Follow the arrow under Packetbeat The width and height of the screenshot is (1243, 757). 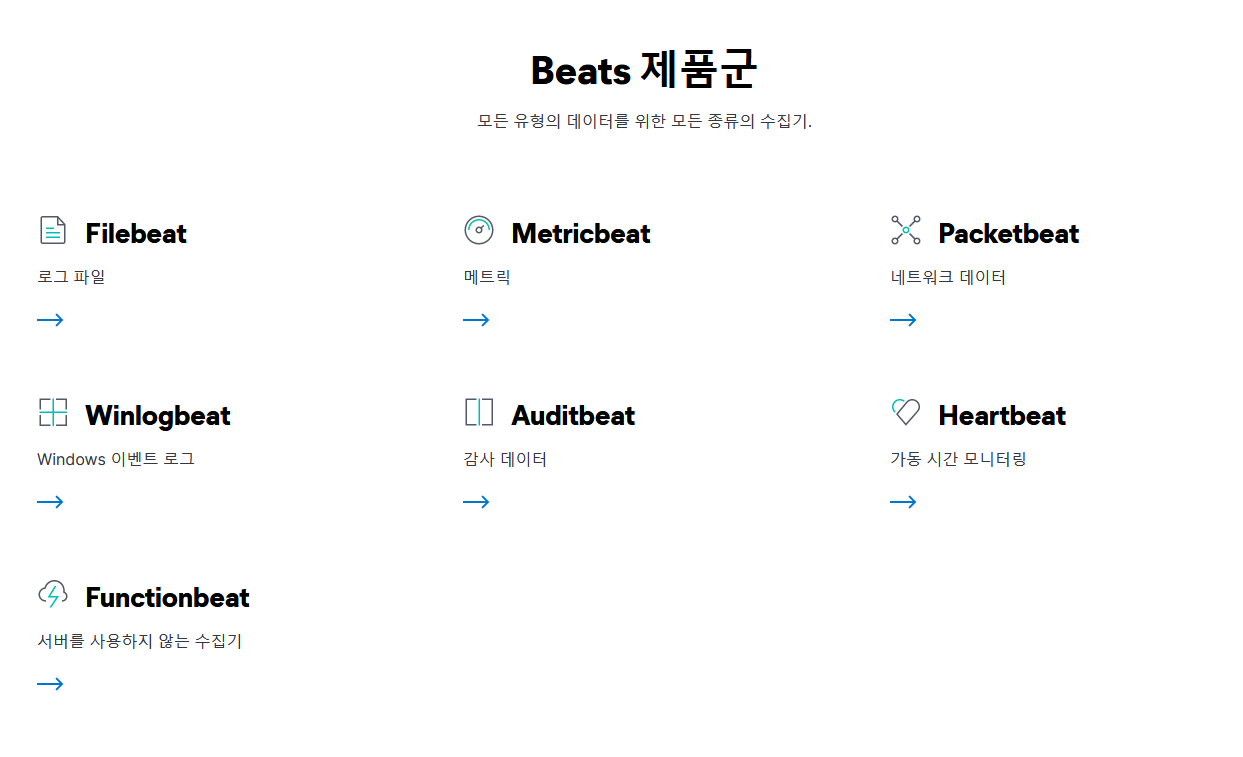tap(903, 320)
